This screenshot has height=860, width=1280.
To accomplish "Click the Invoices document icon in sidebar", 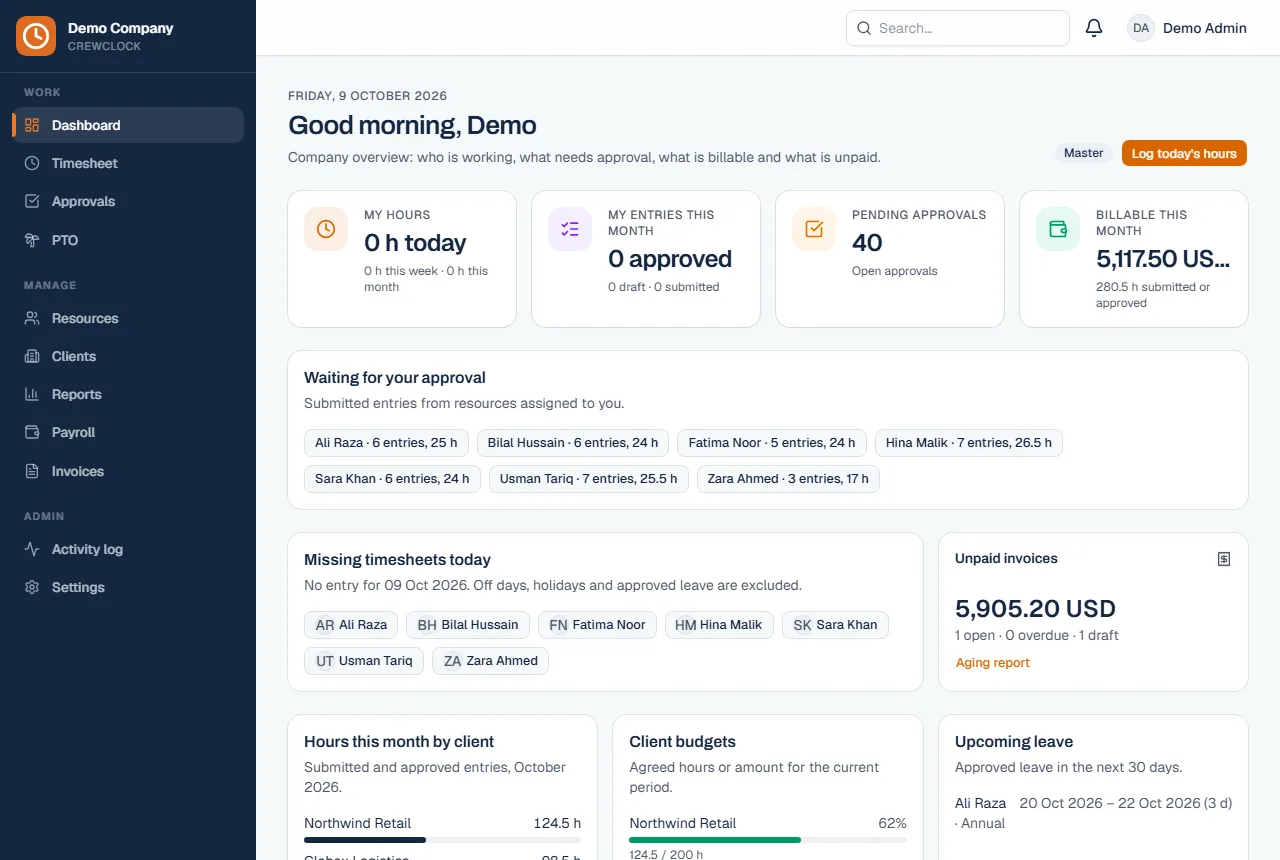I will click(32, 471).
